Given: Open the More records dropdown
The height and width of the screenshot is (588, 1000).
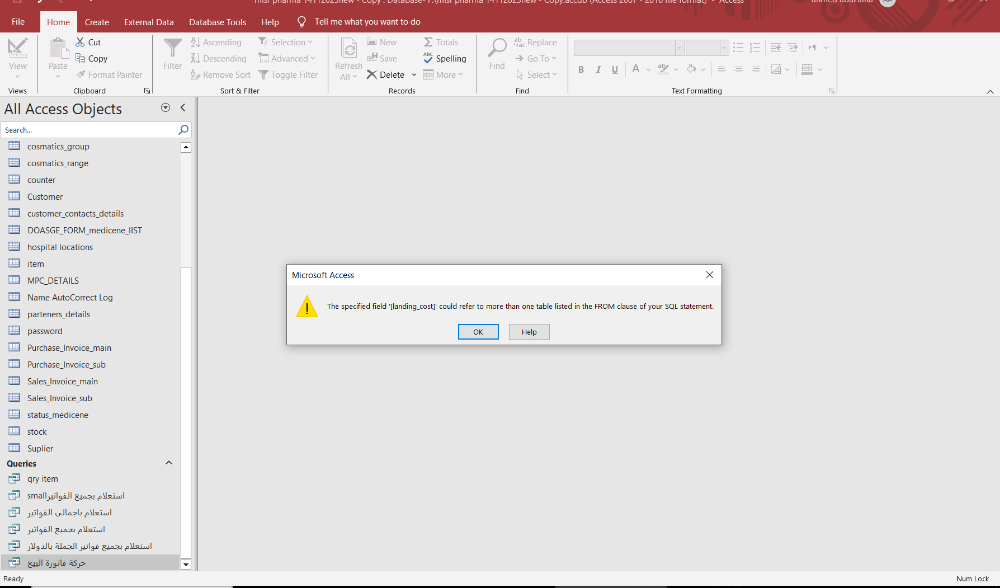Looking at the screenshot, I should (443, 75).
